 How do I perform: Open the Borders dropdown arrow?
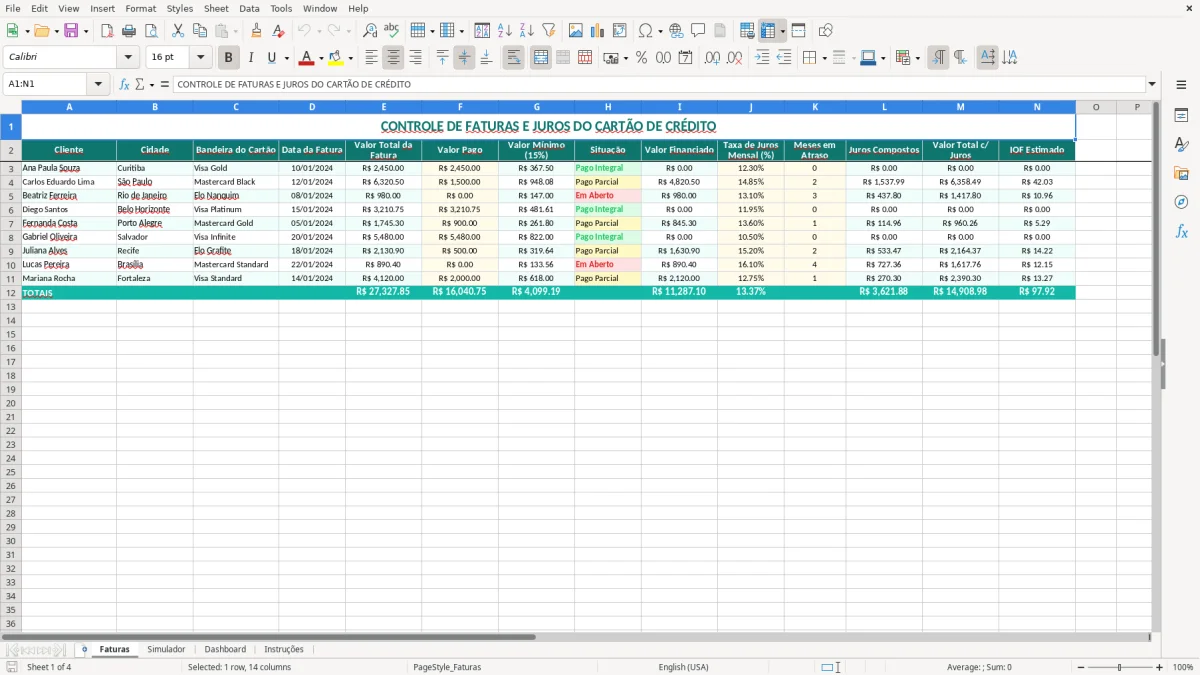[x=826, y=58]
